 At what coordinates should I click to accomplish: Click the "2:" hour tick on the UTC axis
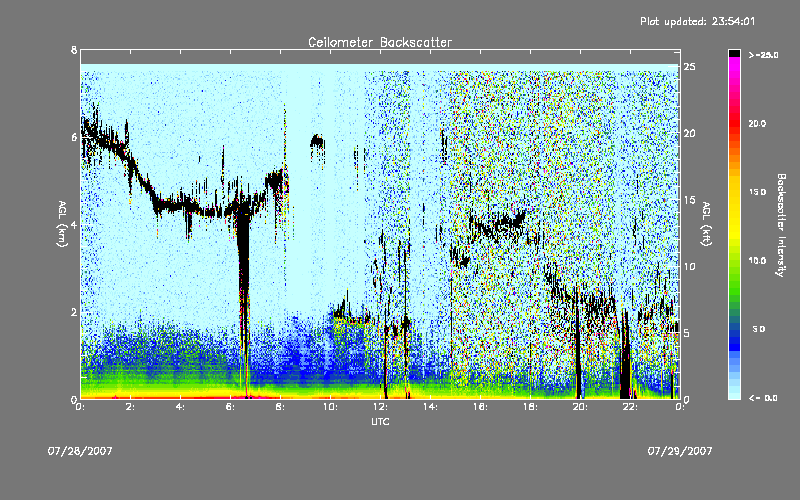pos(130,407)
